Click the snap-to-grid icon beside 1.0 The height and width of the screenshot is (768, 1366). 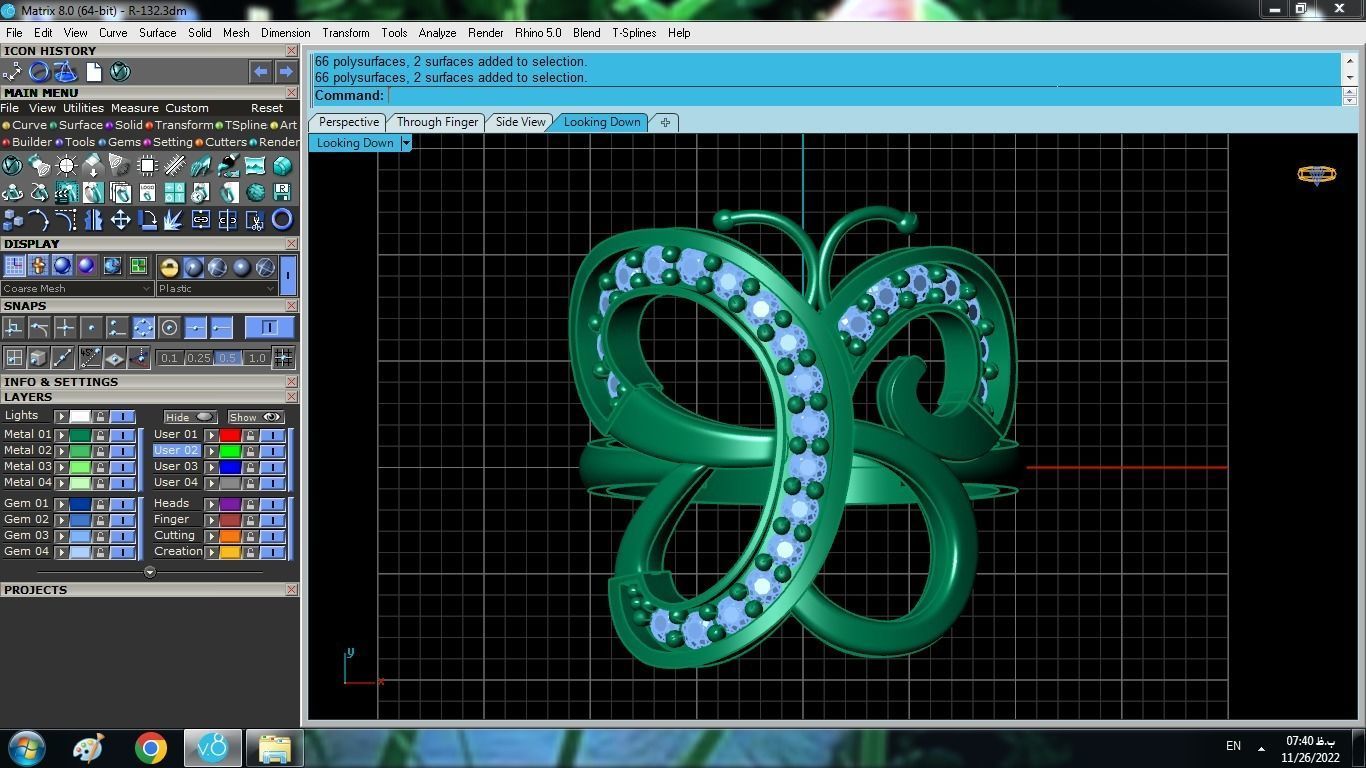[x=283, y=357]
